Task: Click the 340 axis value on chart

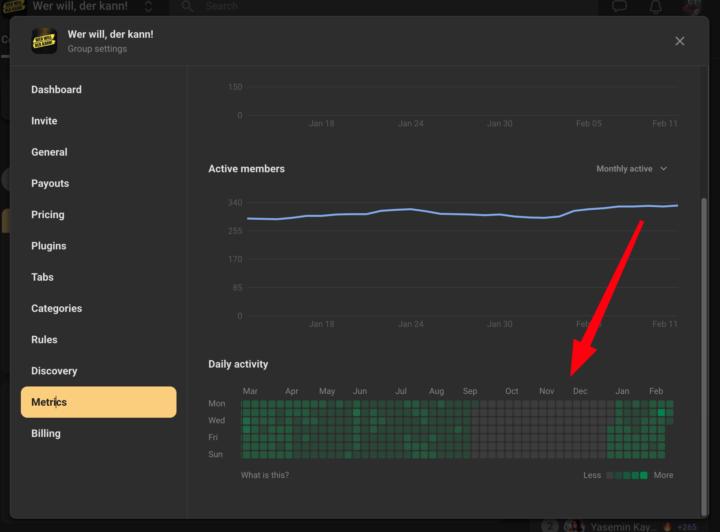Action: pos(235,202)
